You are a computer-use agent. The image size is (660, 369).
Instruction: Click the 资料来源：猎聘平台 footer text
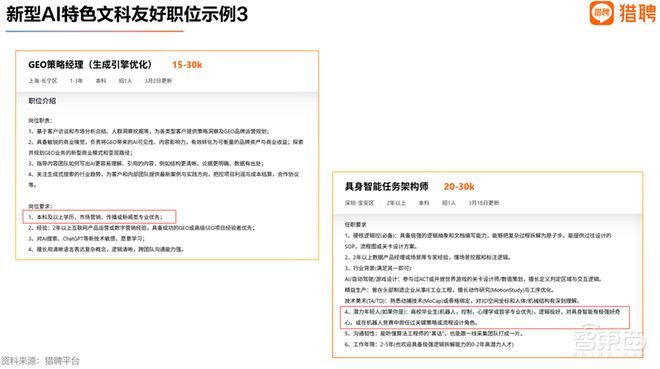[x=40, y=361]
